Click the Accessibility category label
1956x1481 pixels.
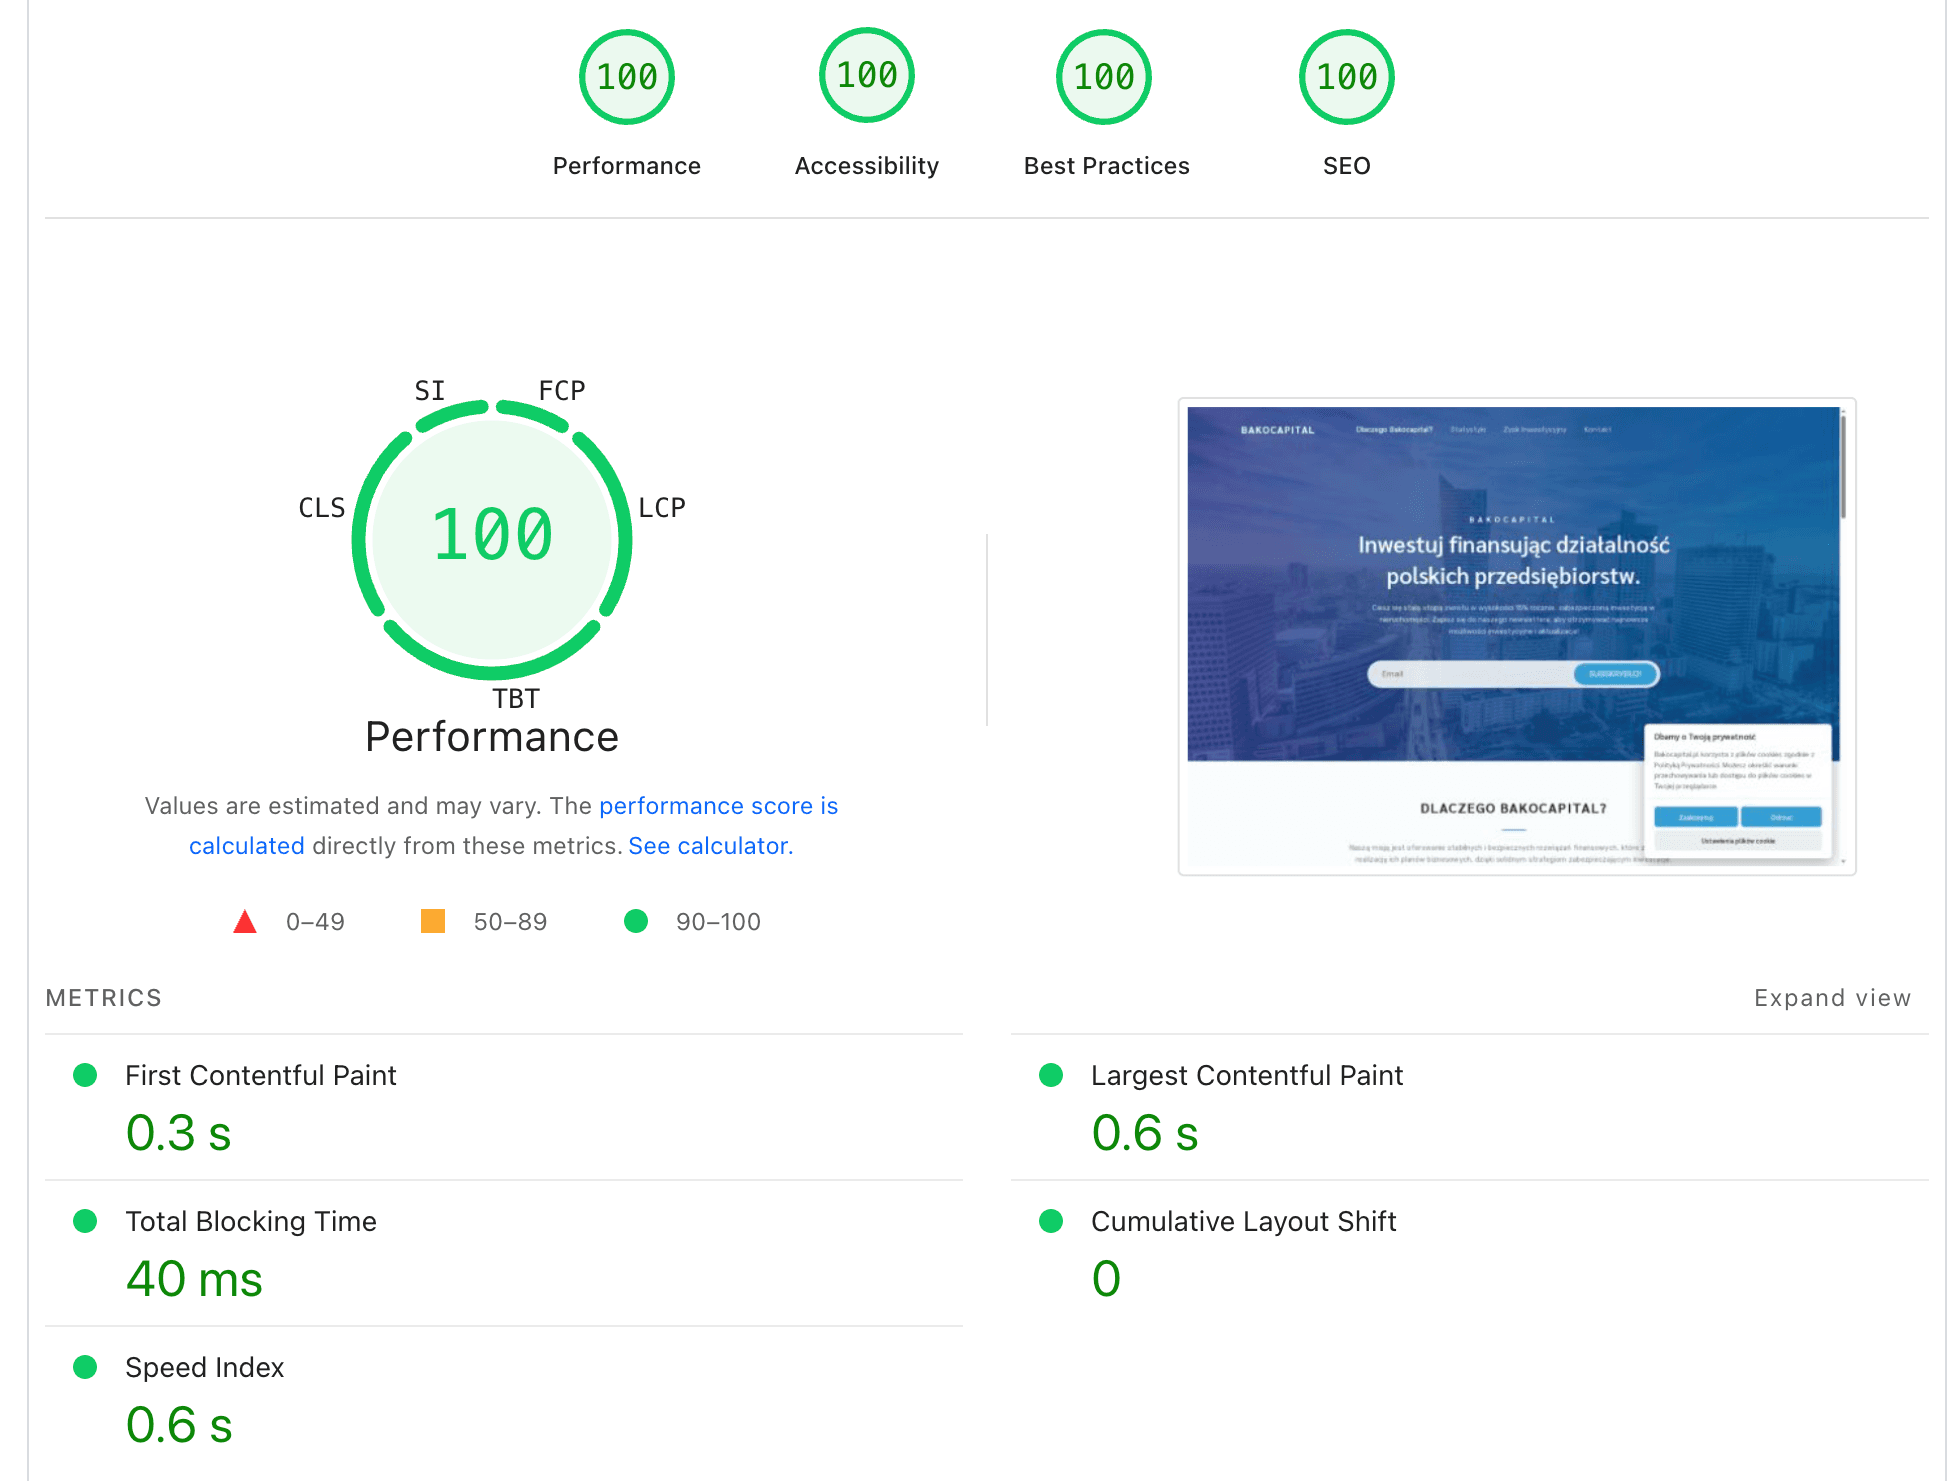point(867,166)
